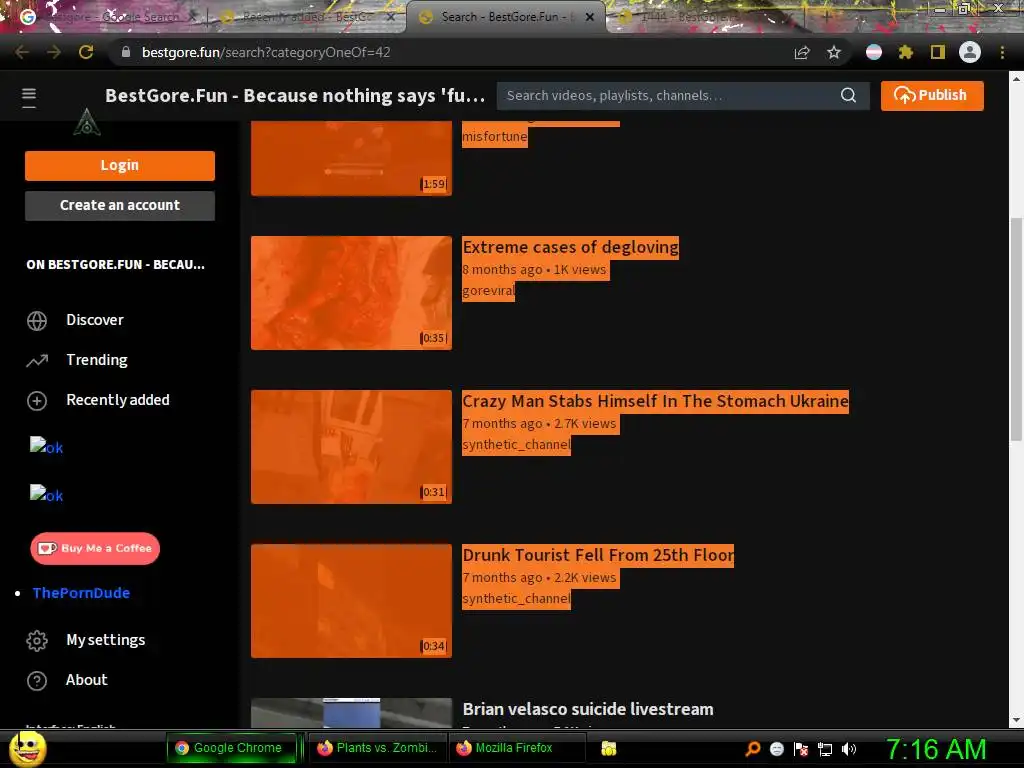
Task: Open a new browser tab with plus
Action: pos(826,16)
